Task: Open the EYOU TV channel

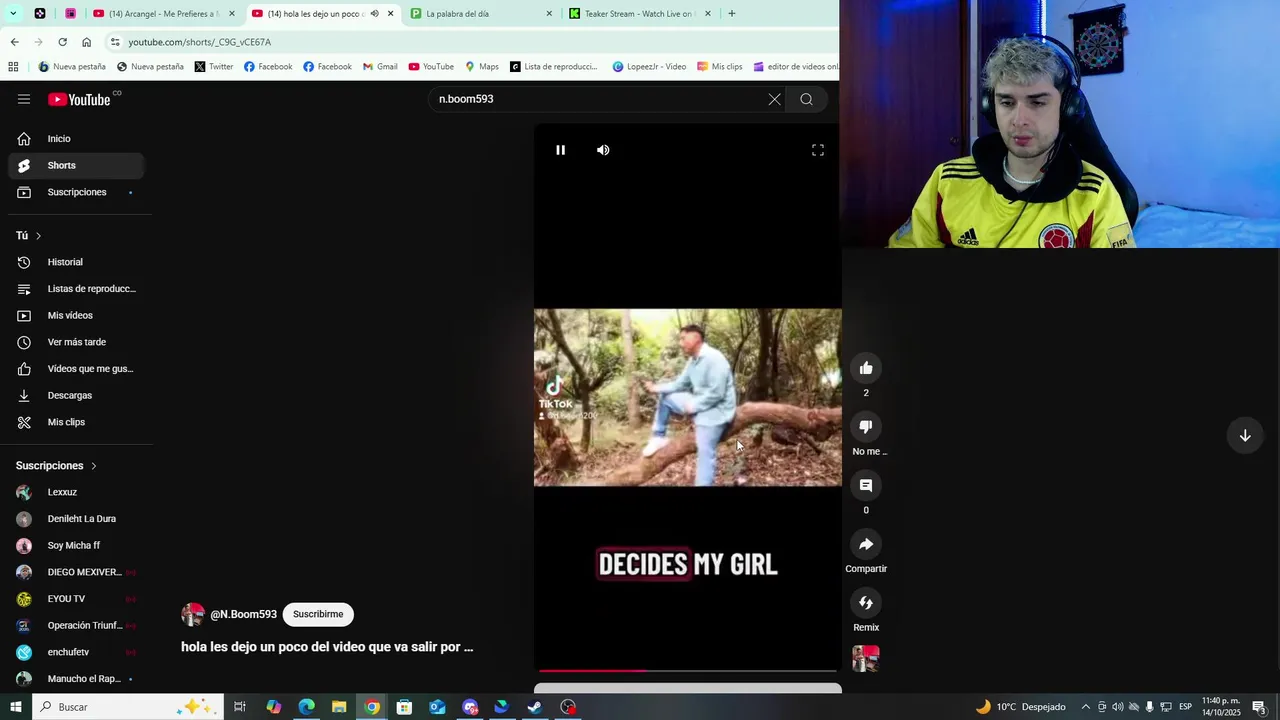Action: point(76,599)
